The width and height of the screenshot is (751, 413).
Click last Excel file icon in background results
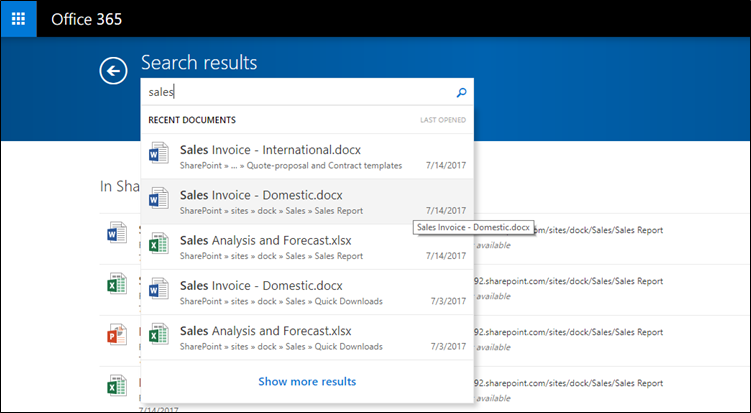coord(117,385)
